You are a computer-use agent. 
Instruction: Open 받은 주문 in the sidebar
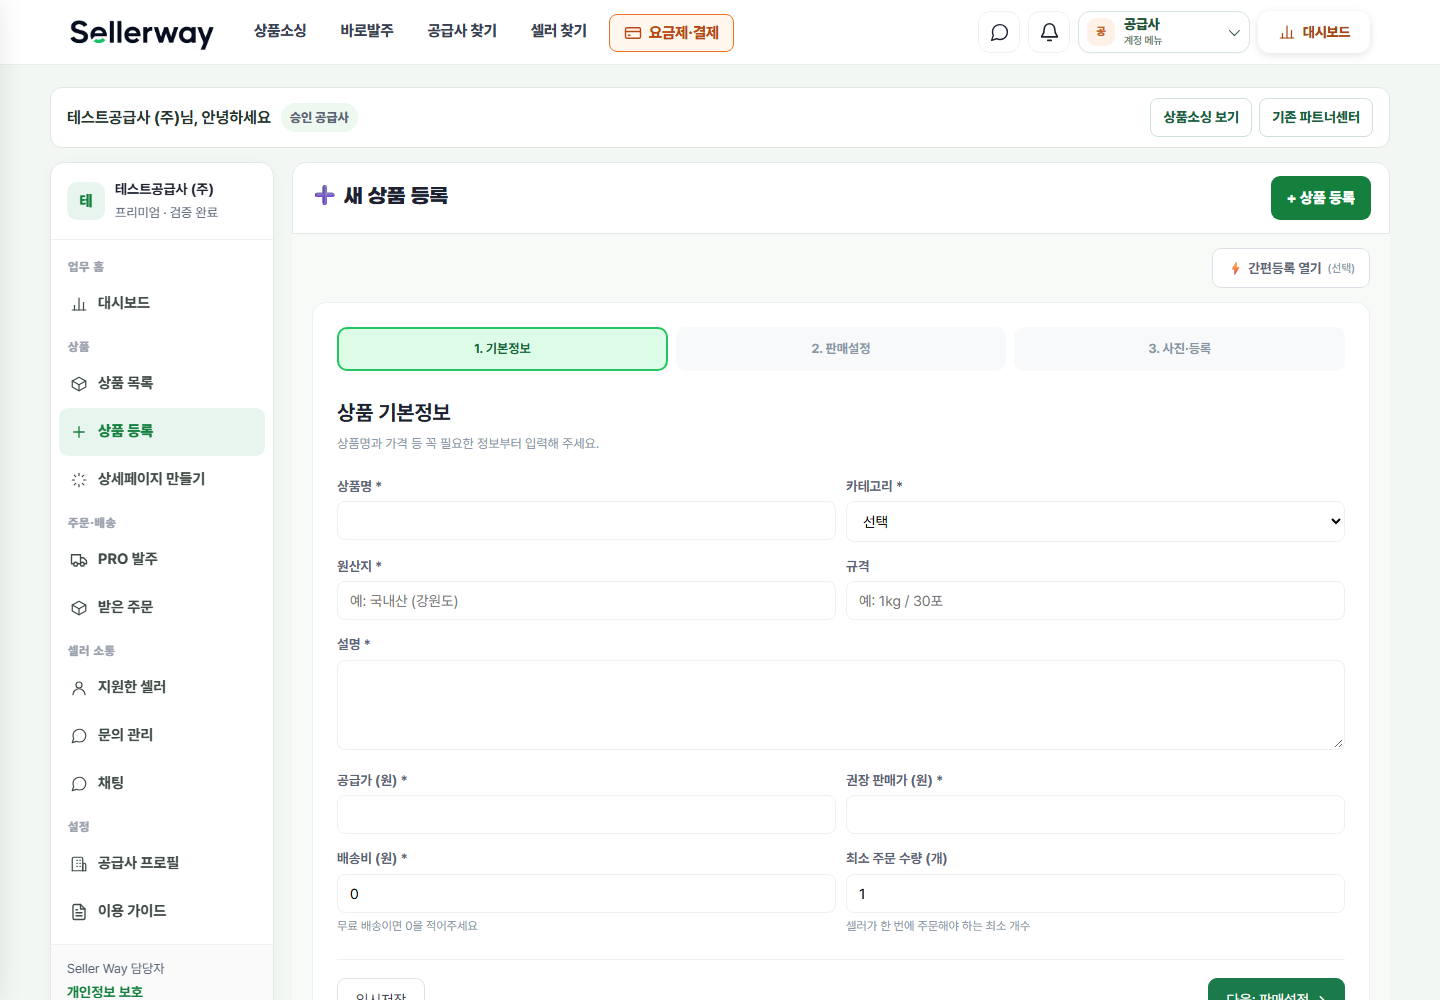click(x=162, y=607)
